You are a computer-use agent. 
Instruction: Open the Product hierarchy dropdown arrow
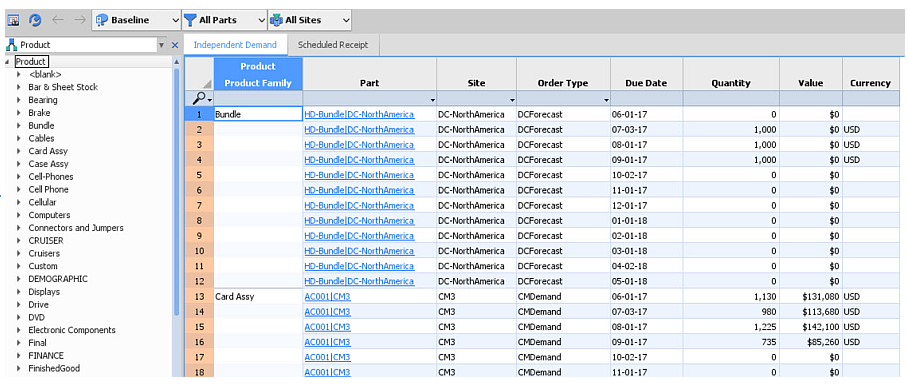(x=161, y=45)
